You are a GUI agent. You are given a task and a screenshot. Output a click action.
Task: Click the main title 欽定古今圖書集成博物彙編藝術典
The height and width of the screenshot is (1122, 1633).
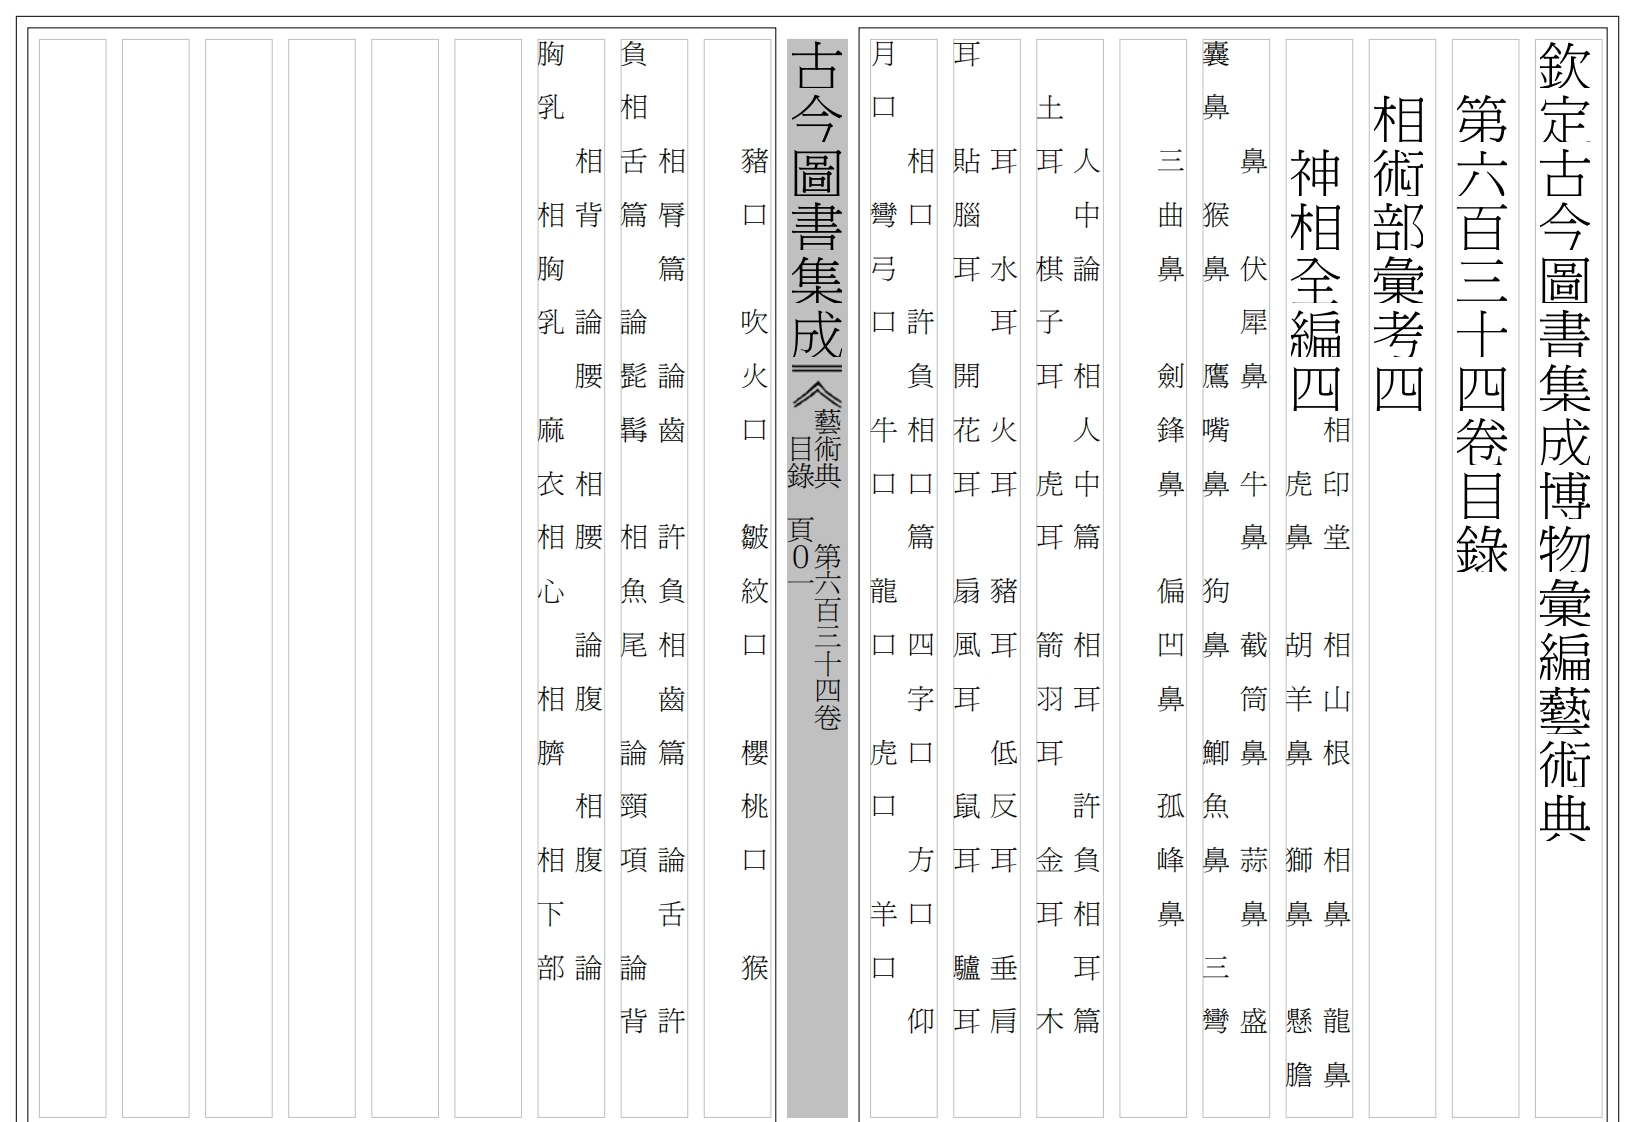pyautogui.click(x=1565, y=440)
